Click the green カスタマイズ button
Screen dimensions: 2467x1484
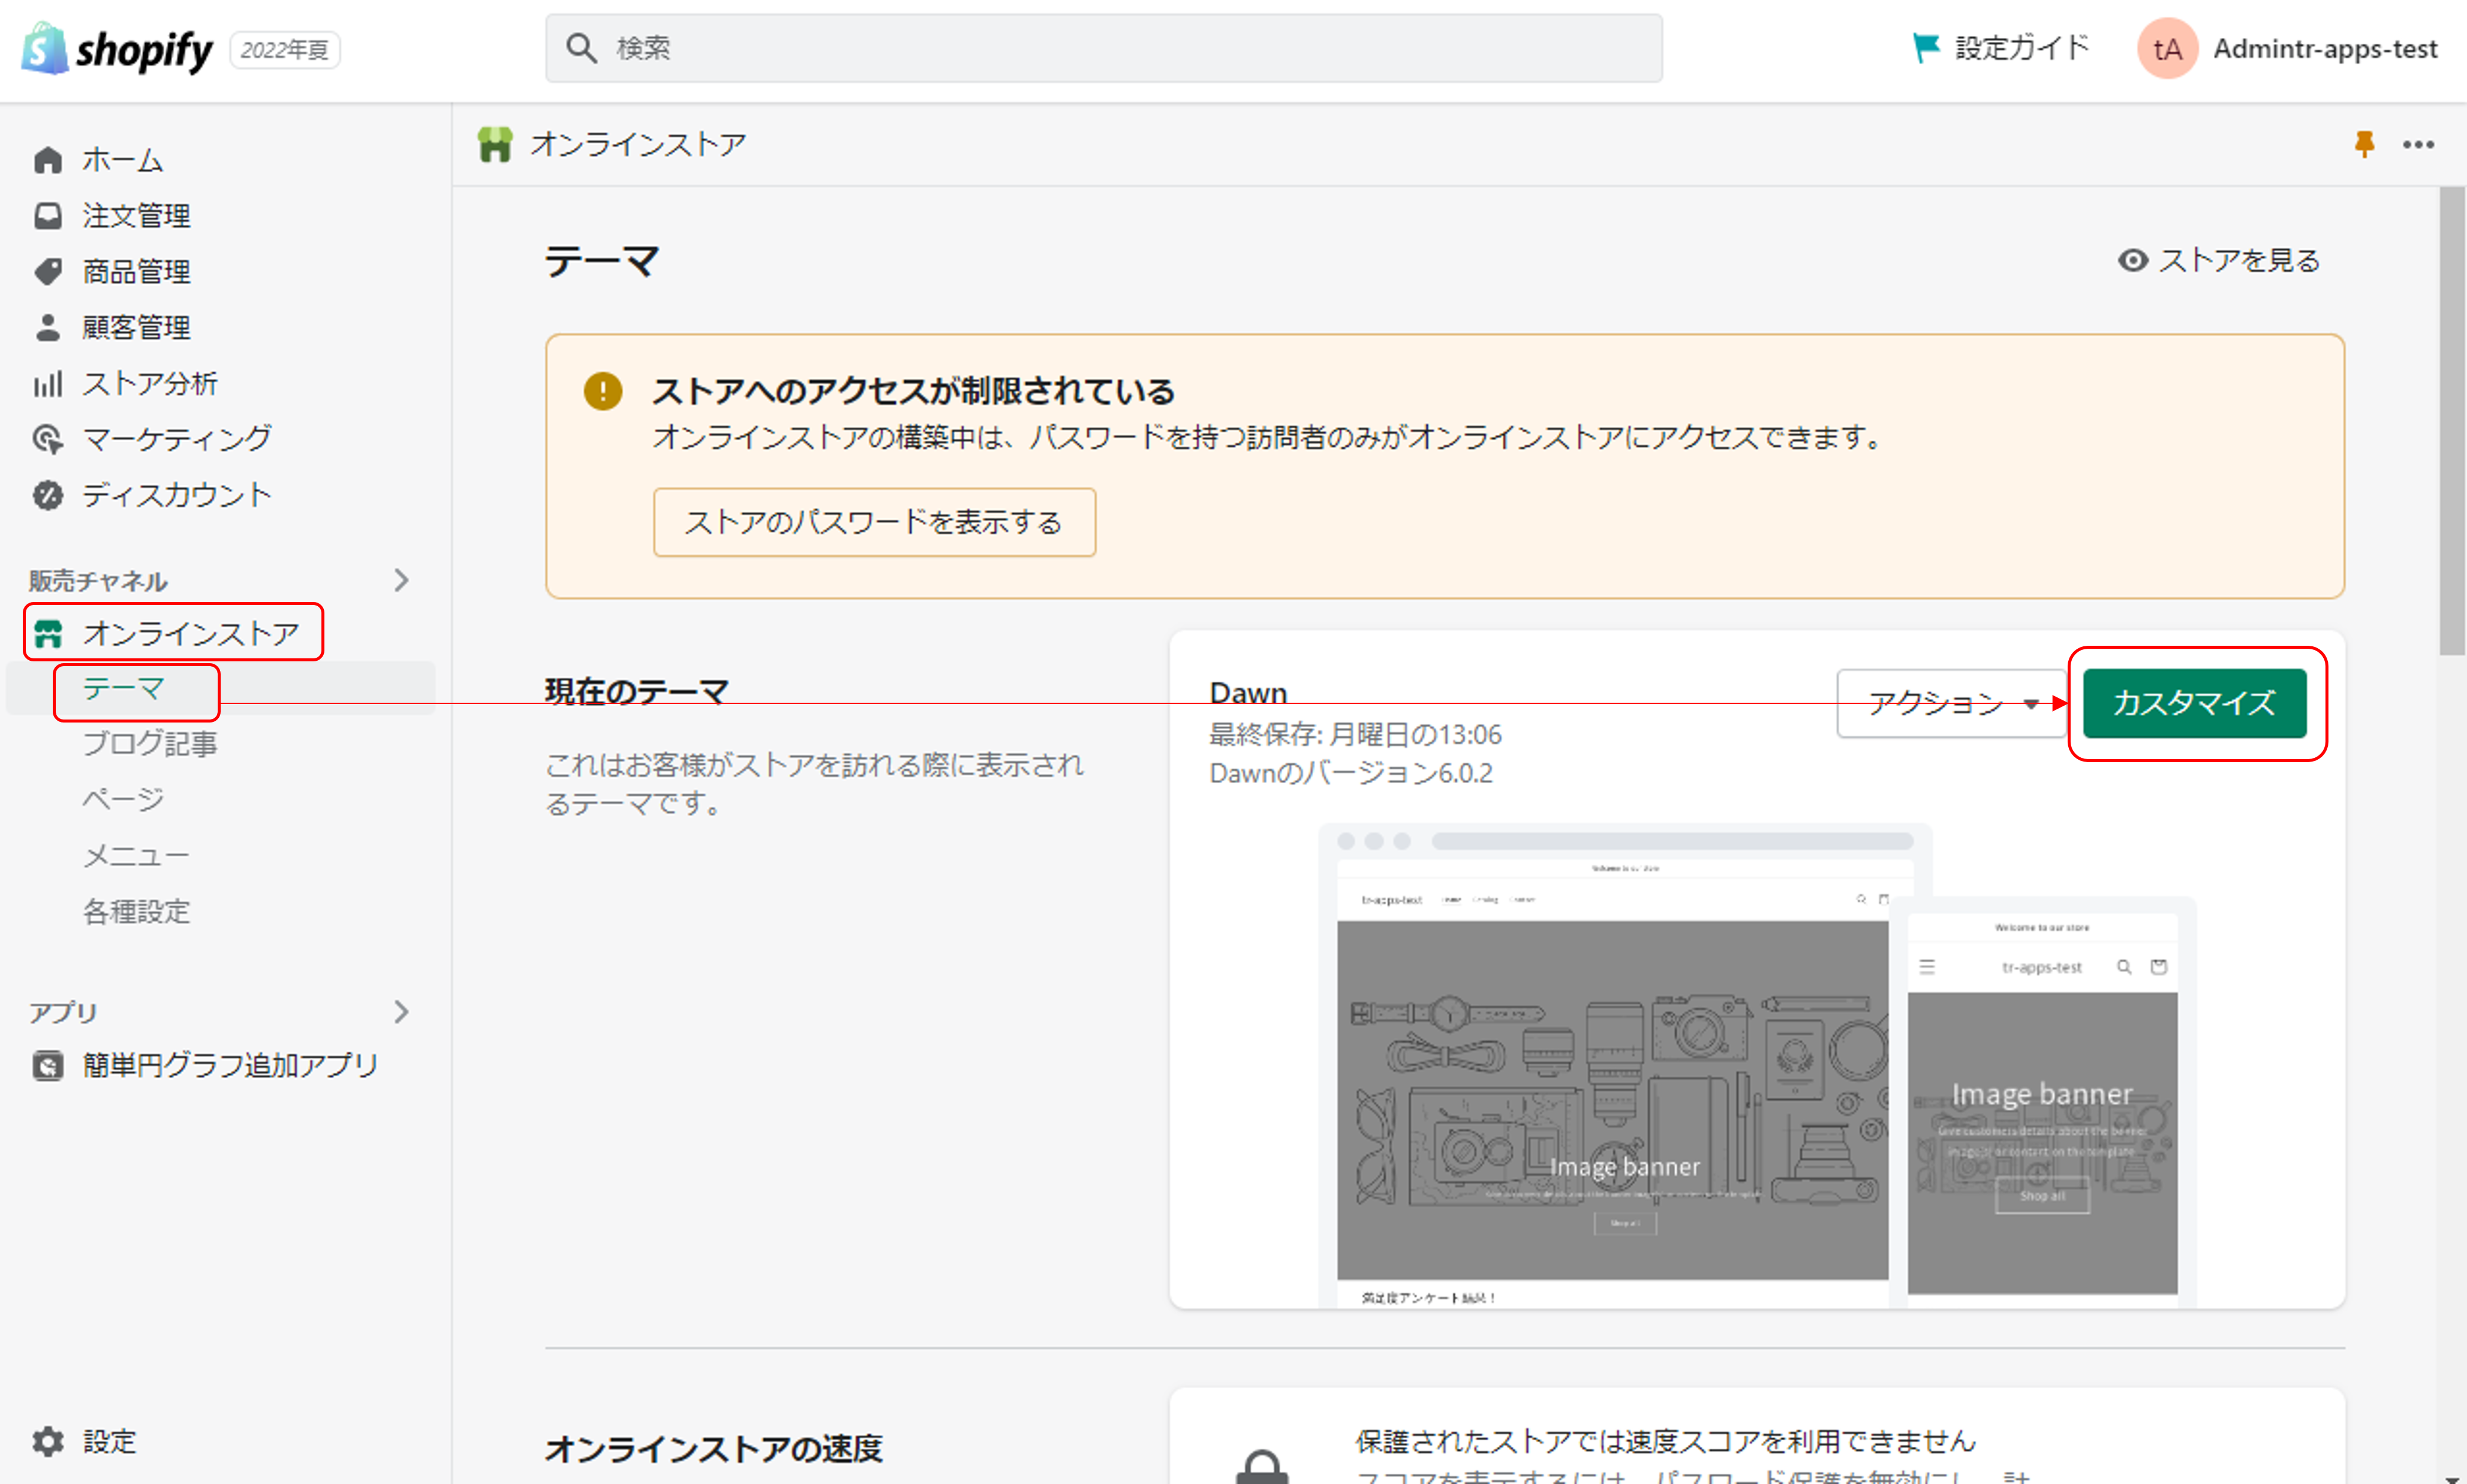click(2194, 703)
